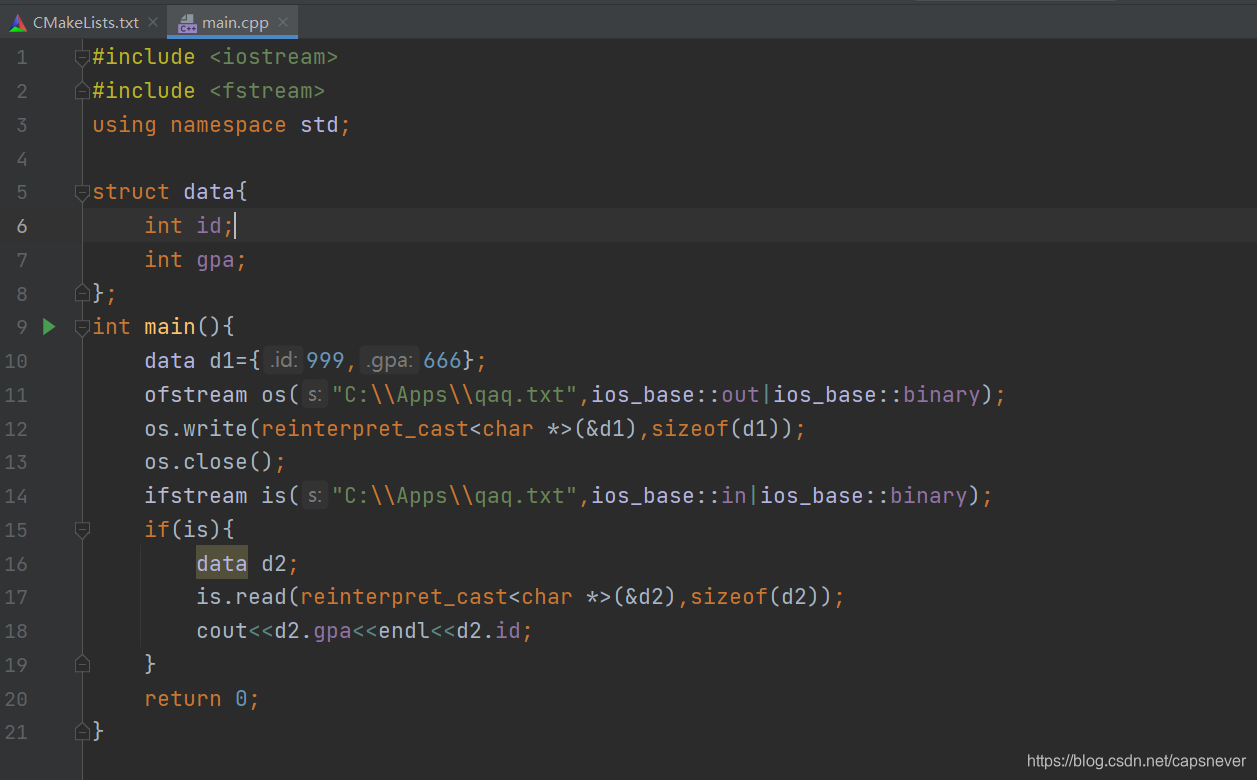Click 'cout' on line 18
Viewport: 1257px width, 780px height.
[x=221, y=631]
